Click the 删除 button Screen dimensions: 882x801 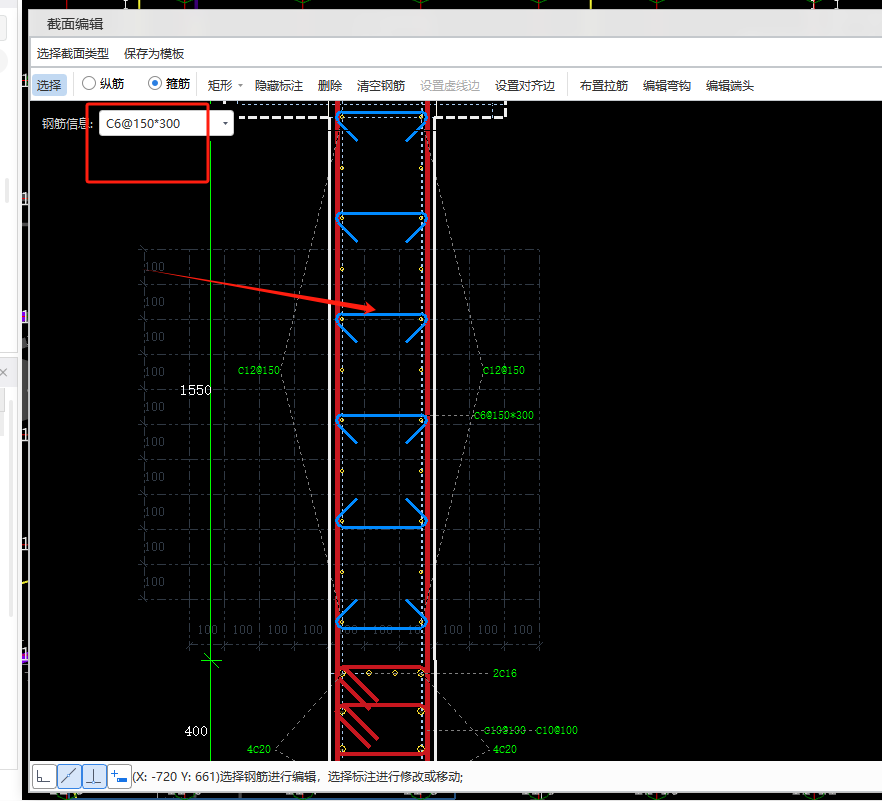(330, 86)
